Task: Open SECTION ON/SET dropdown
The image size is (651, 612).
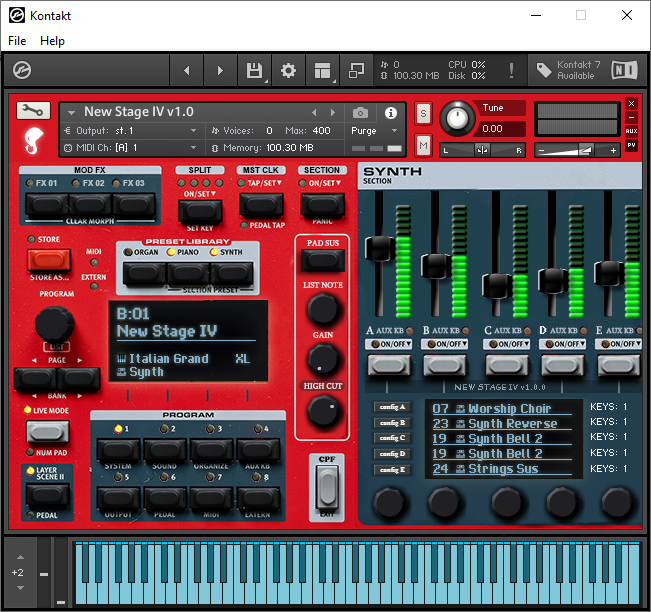Action: coord(325,183)
